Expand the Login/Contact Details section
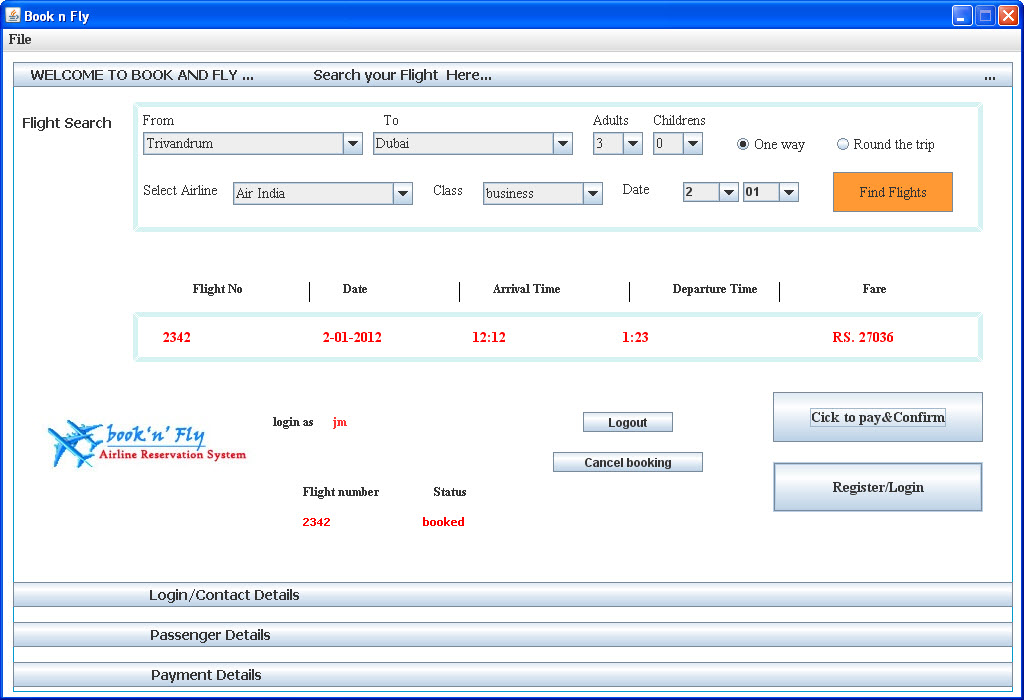 [513, 595]
